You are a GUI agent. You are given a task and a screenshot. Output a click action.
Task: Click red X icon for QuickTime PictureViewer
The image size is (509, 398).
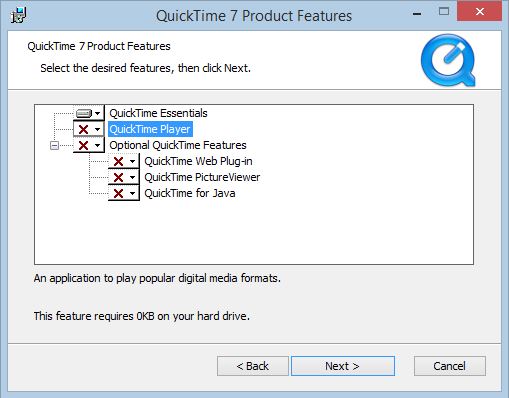(x=118, y=177)
